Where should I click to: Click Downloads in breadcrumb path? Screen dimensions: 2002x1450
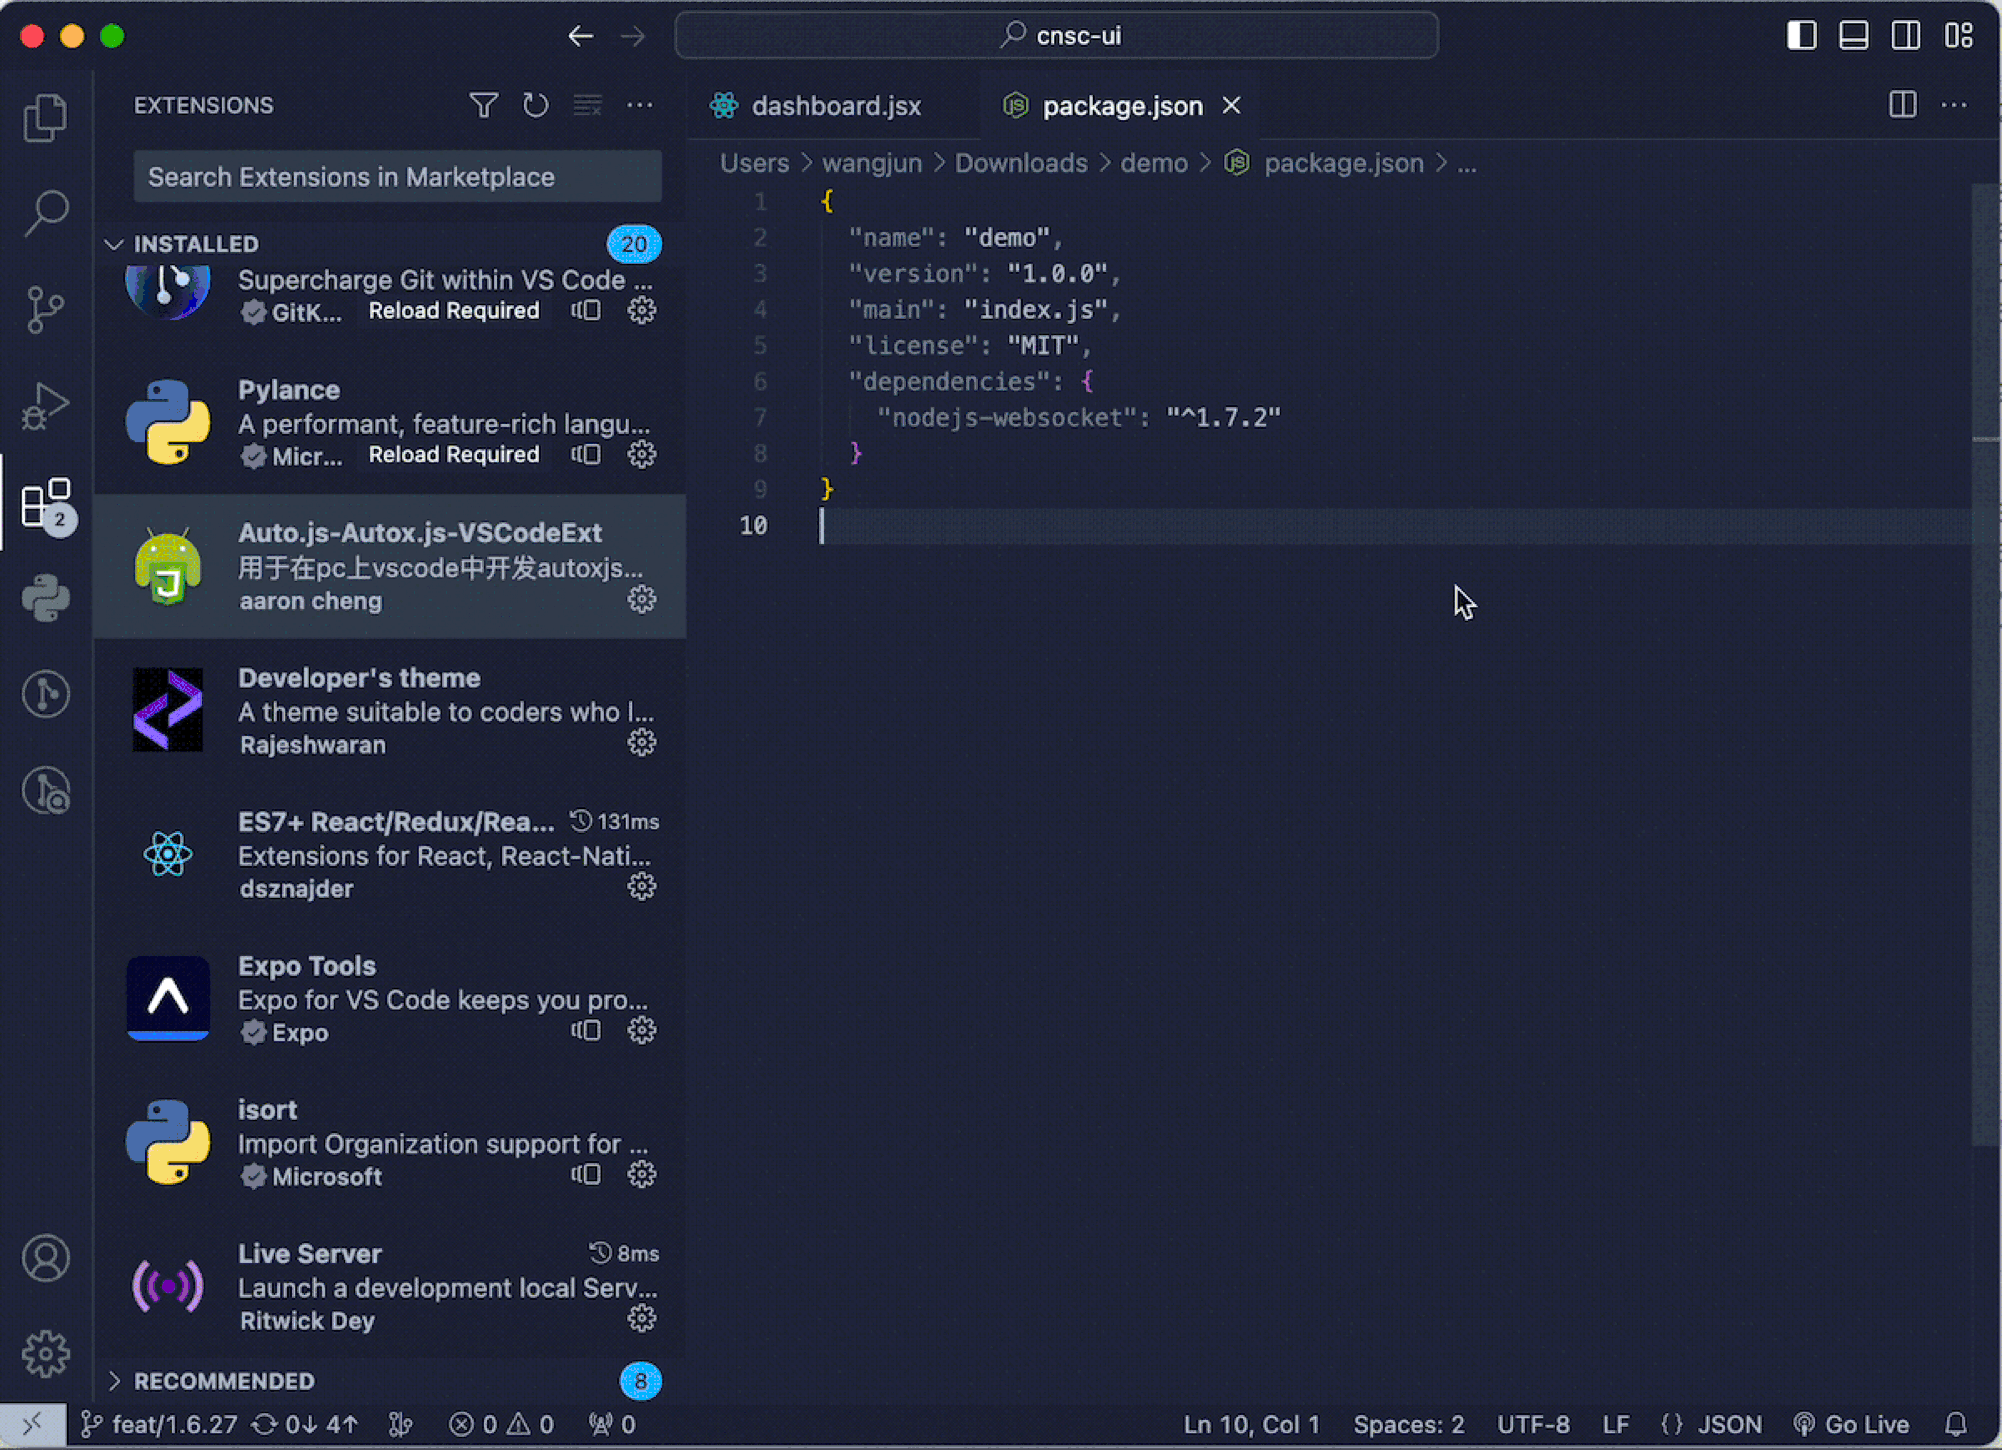(x=1021, y=163)
